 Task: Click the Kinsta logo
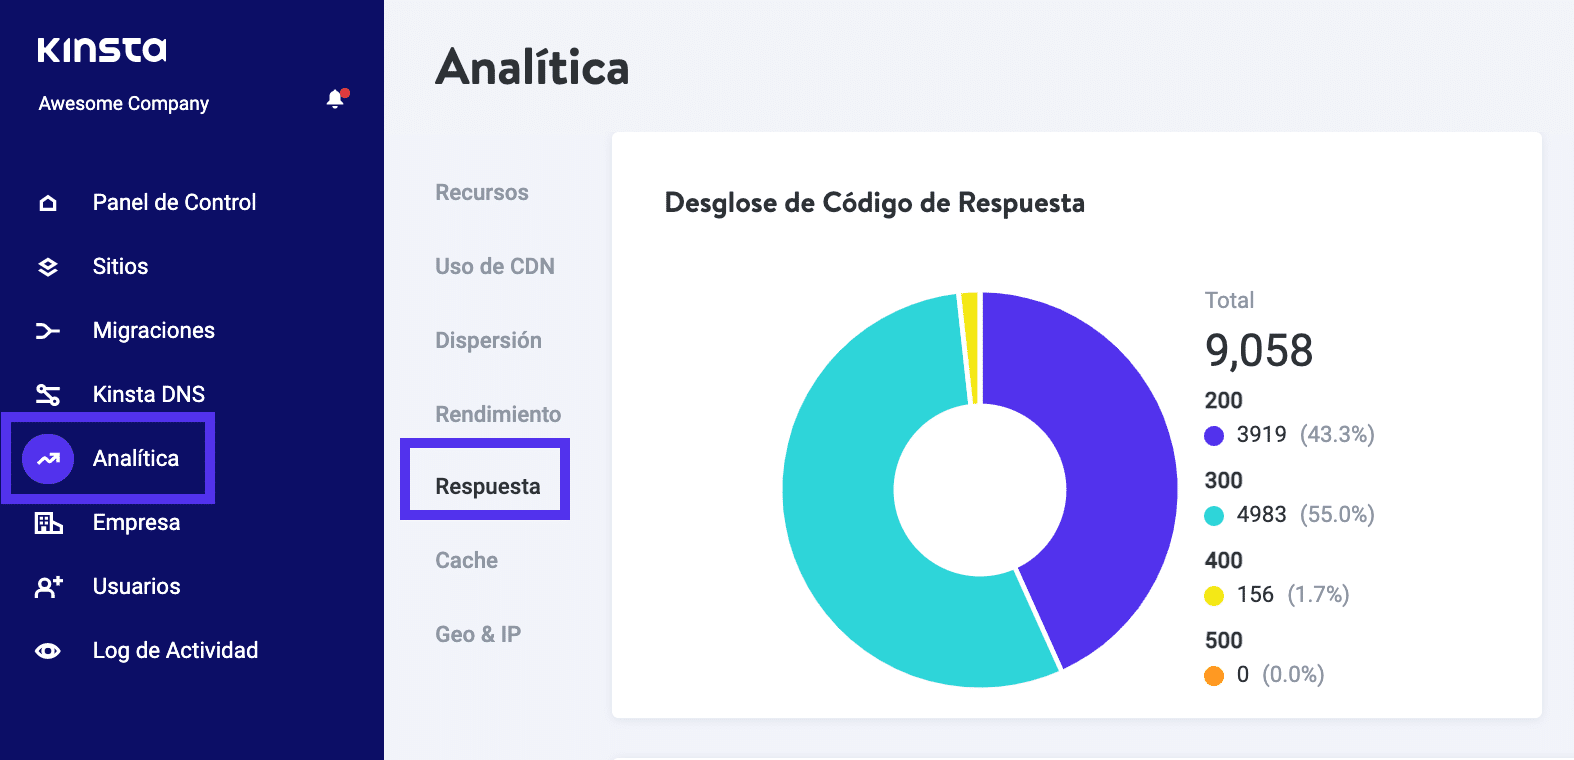(102, 50)
